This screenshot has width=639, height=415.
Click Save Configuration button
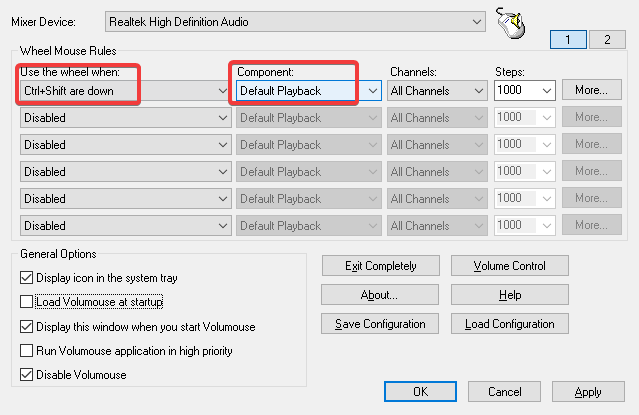tap(379, 324)
